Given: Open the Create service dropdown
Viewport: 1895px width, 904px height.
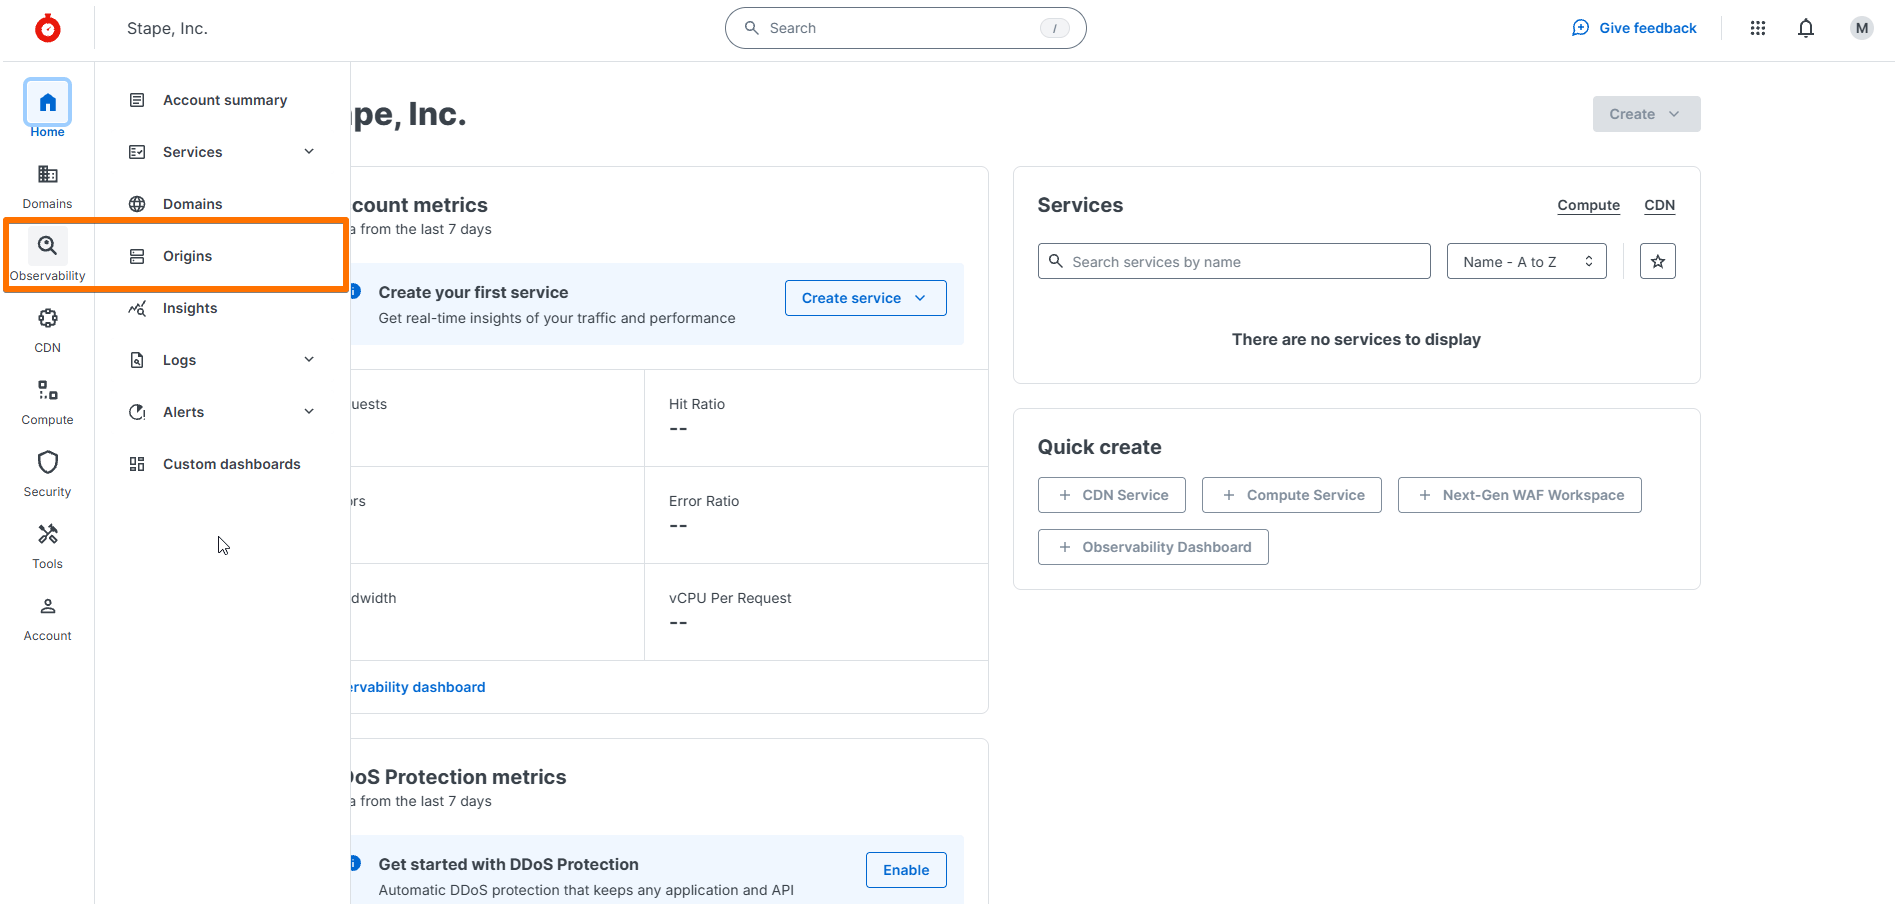Looking at the screenshot, I should pos(865,298).
